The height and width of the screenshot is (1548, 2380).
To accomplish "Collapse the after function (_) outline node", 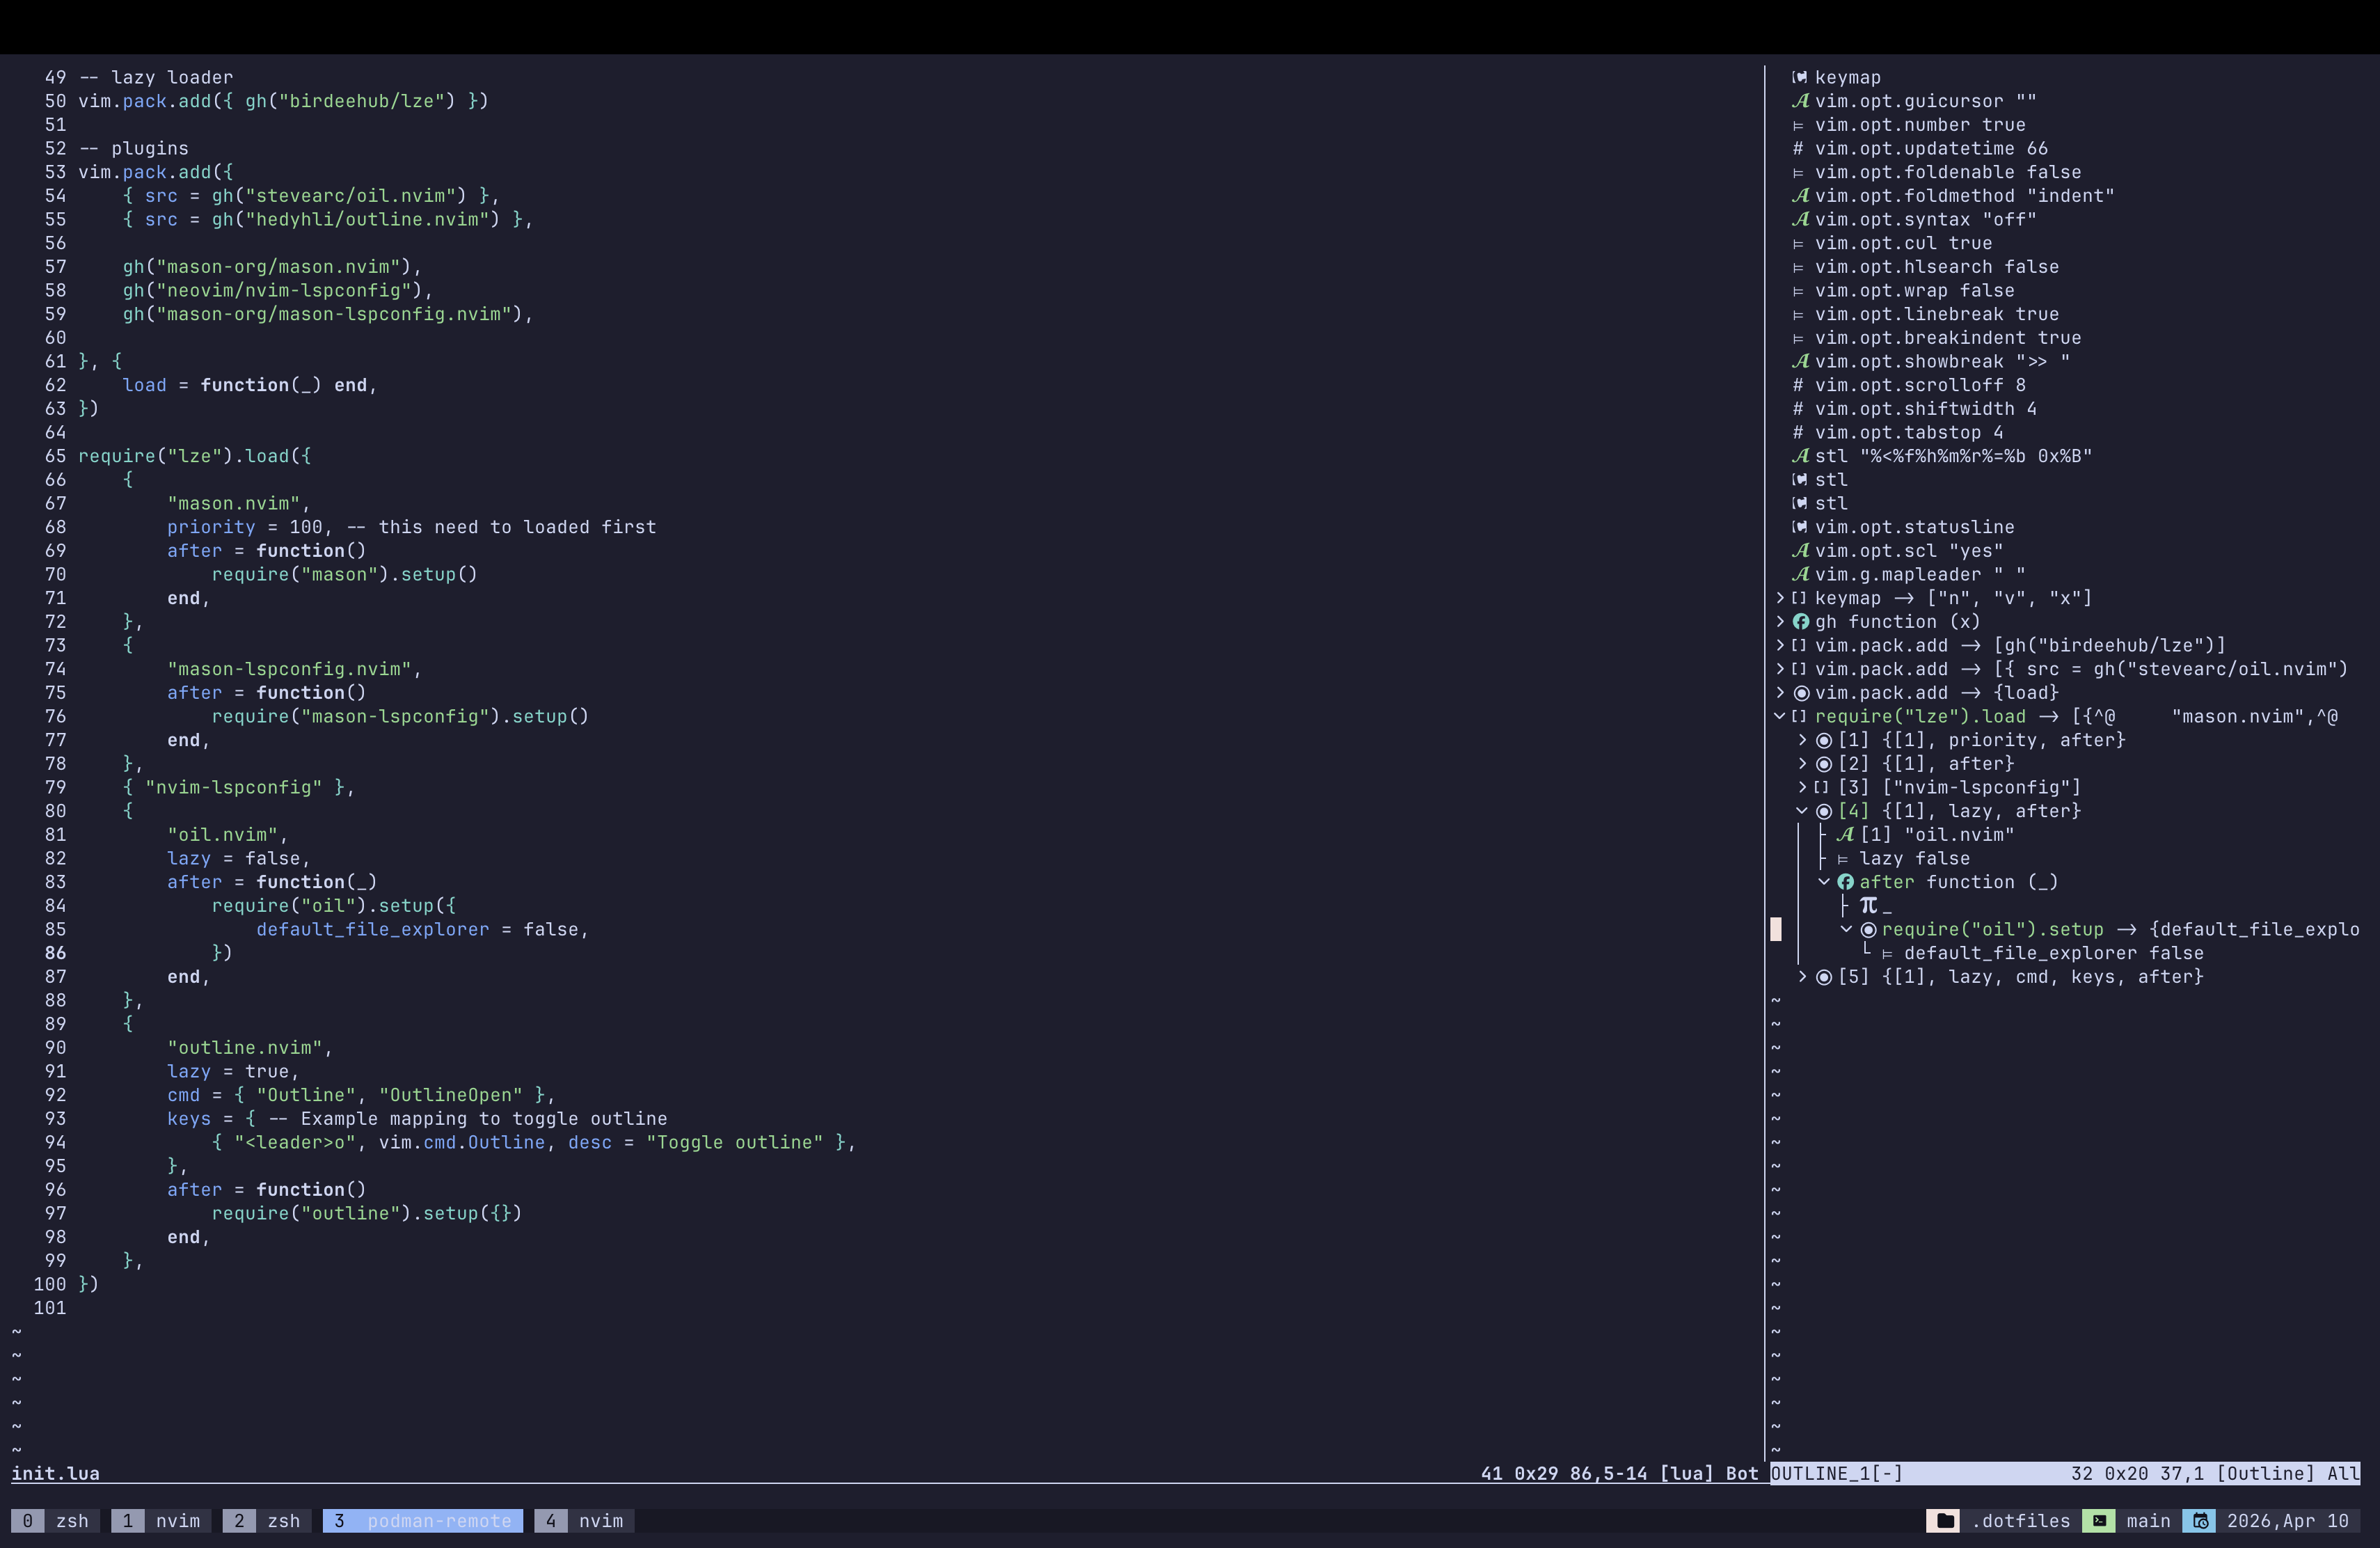I will [1824, 882].
